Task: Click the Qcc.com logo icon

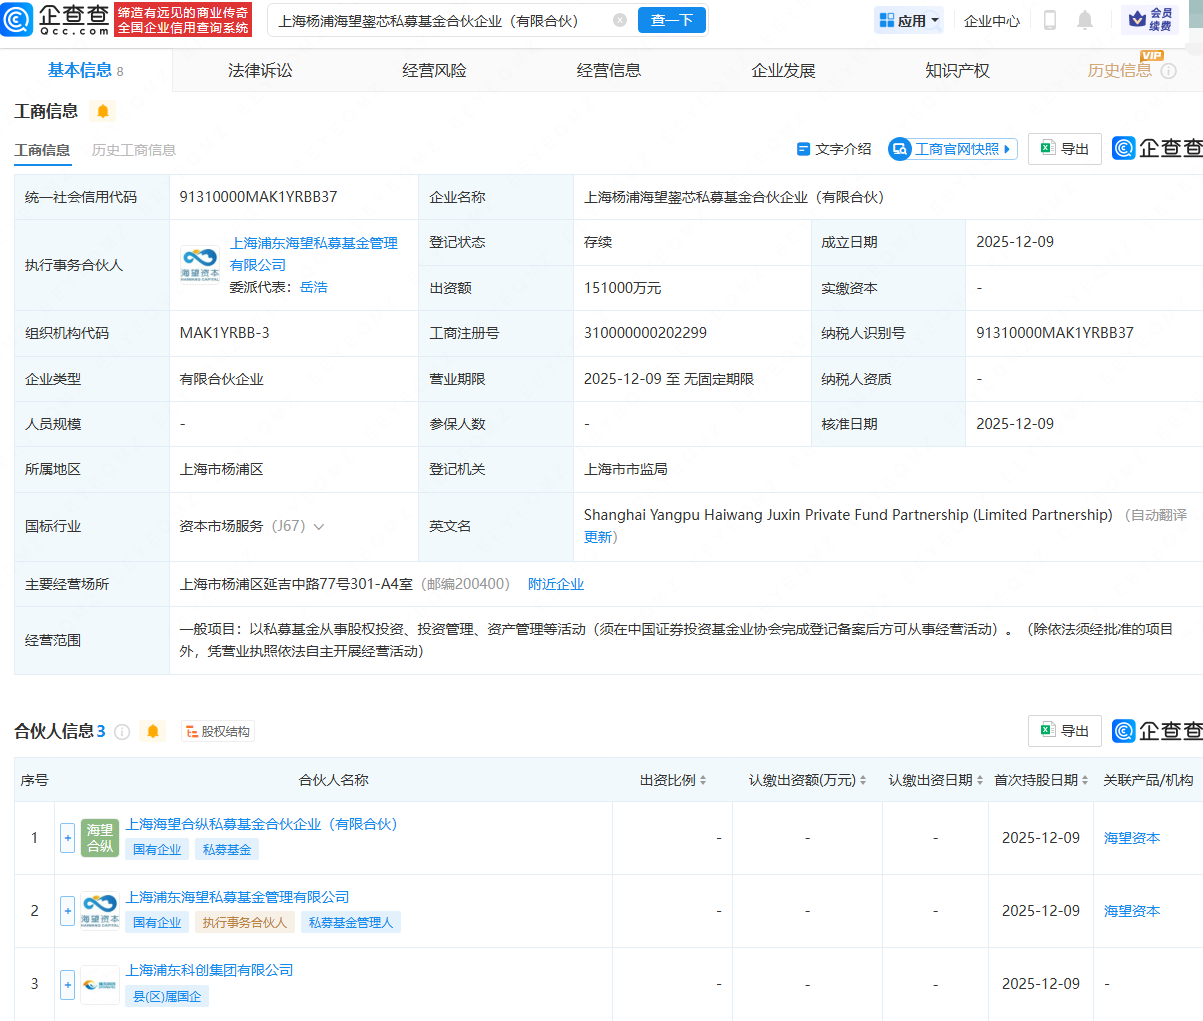Action: 17,19
